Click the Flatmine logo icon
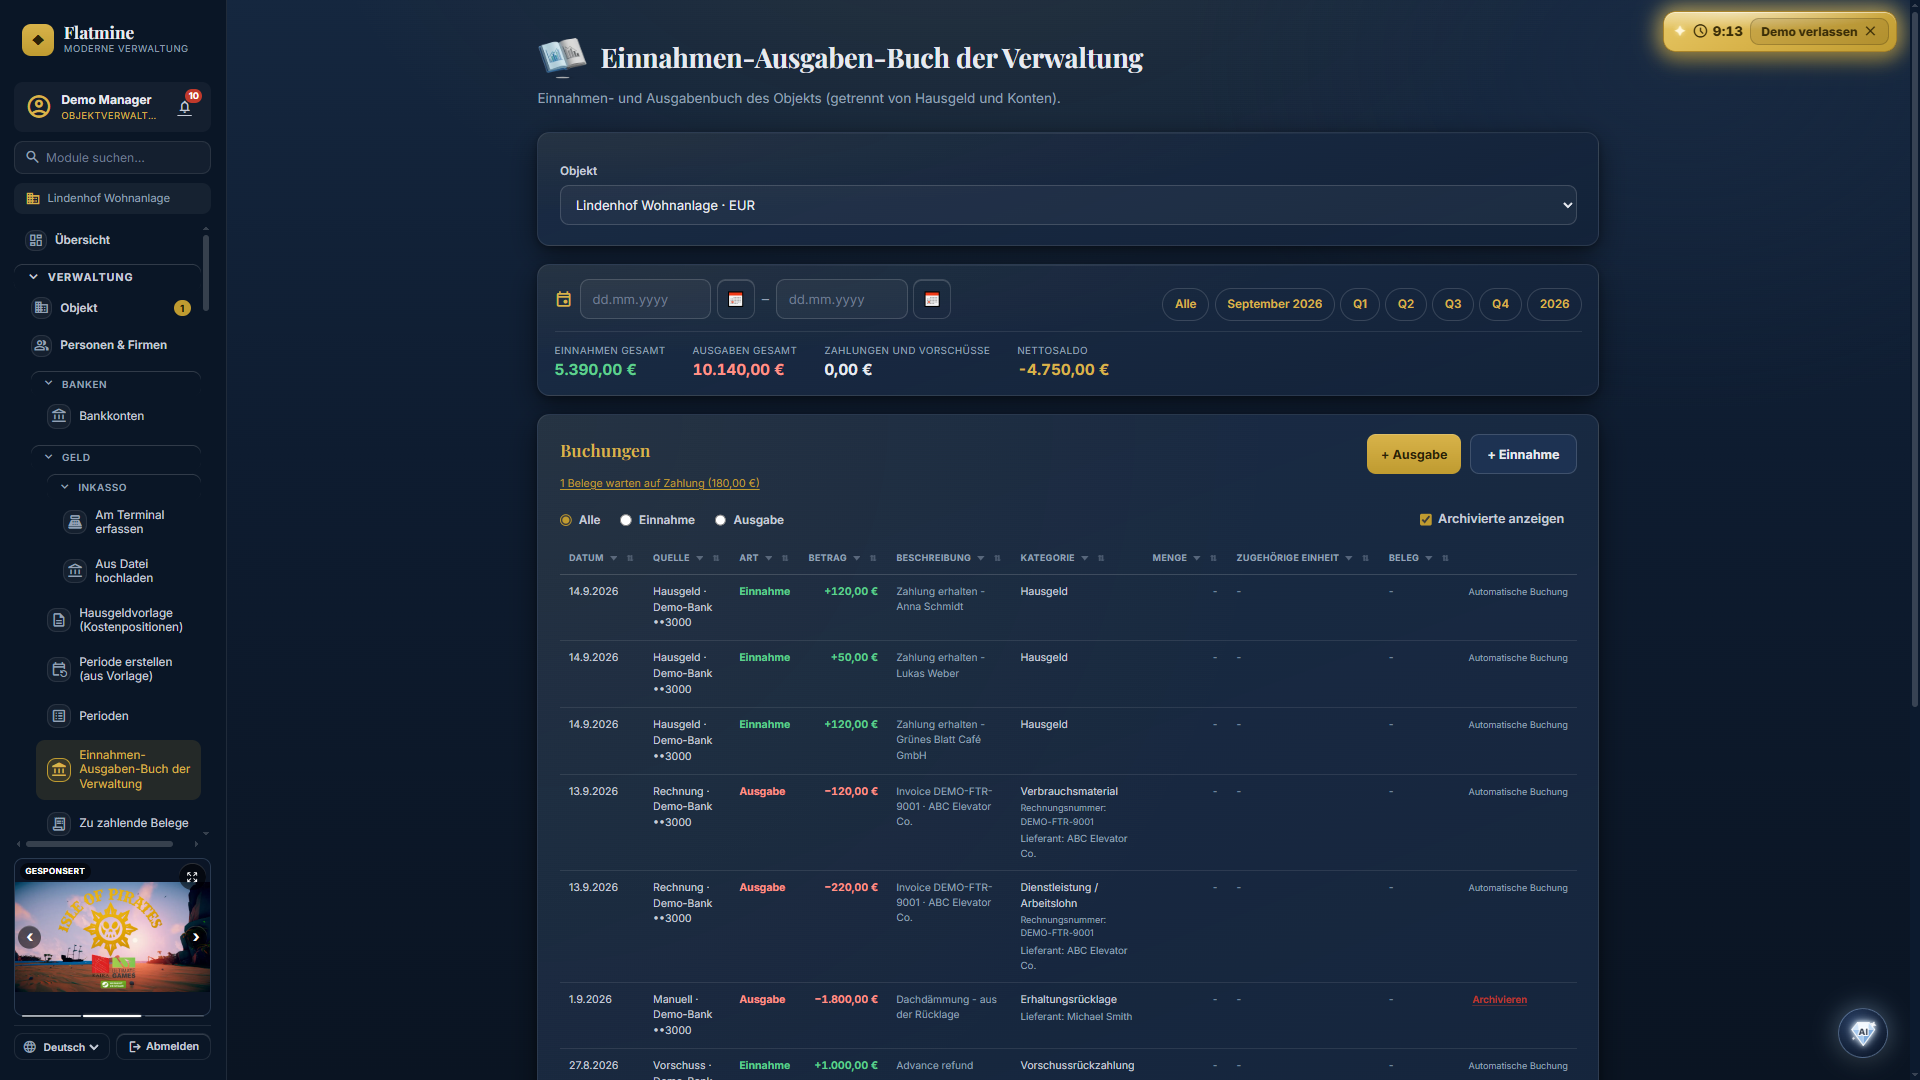The height and width of the screenshot is (1080, 1920). pos(38,40)
